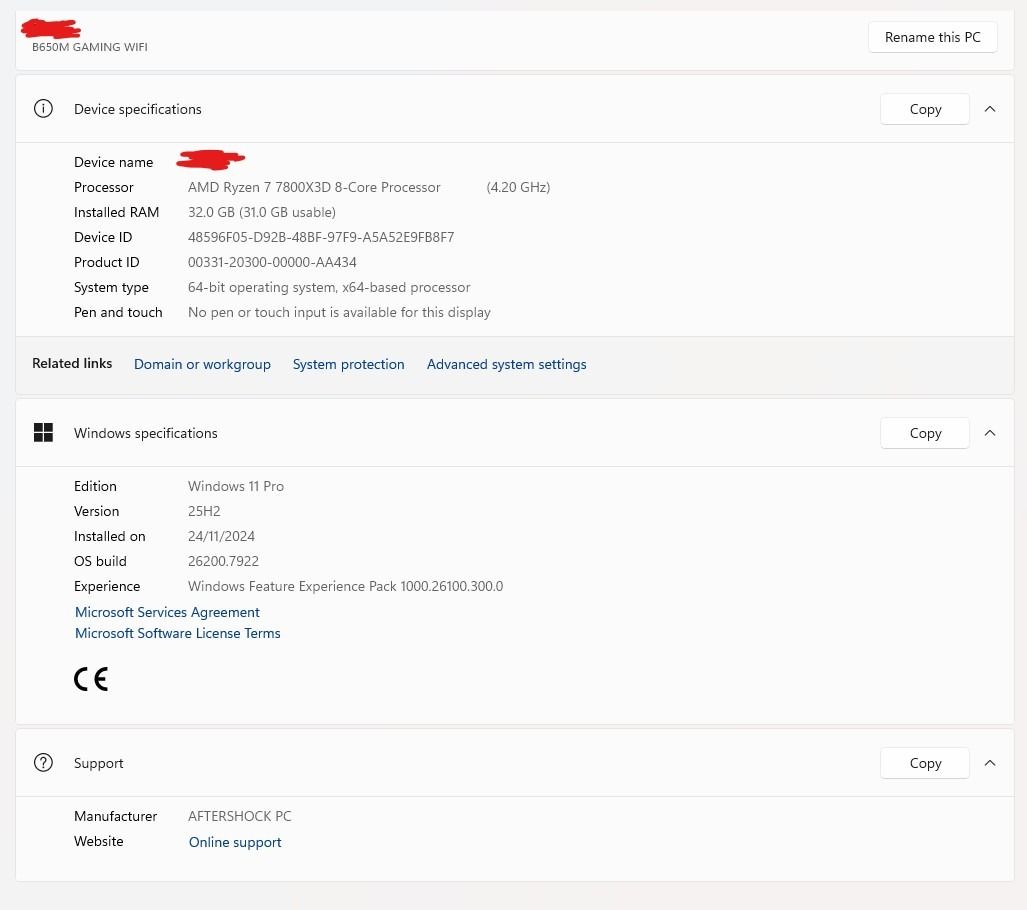
Task: Click the 32.0 GB installed RAM value
Action: pos(262,212)
